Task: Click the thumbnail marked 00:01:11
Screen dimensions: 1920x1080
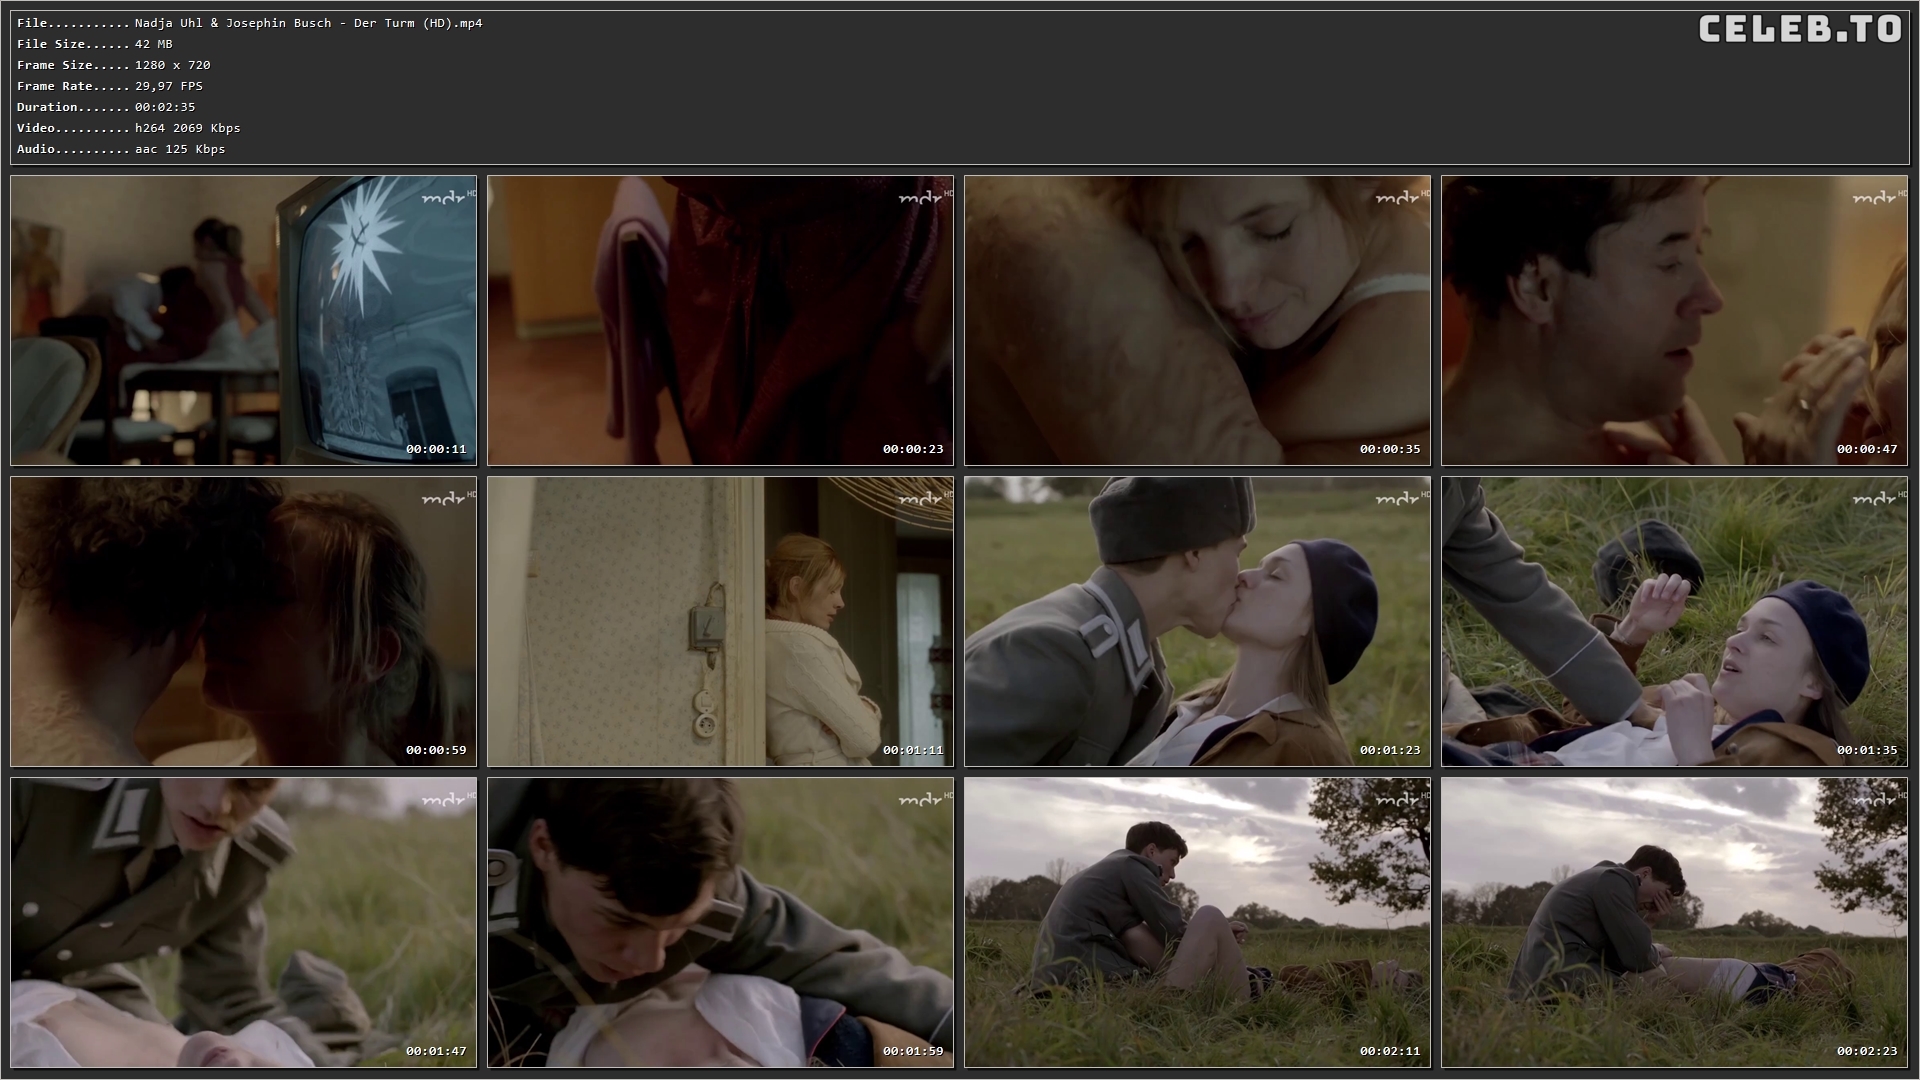Action: click(720, 621)
